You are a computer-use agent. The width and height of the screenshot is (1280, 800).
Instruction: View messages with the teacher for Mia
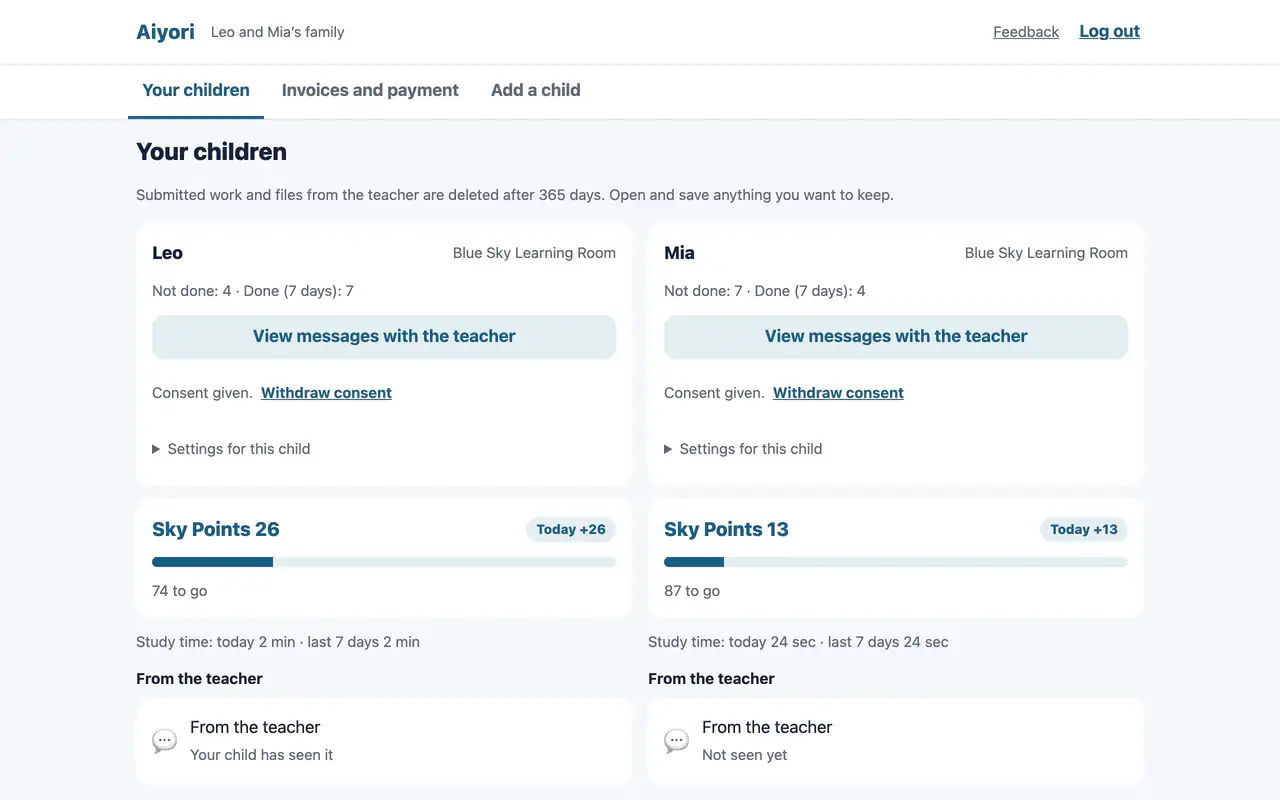pos(896,337)
